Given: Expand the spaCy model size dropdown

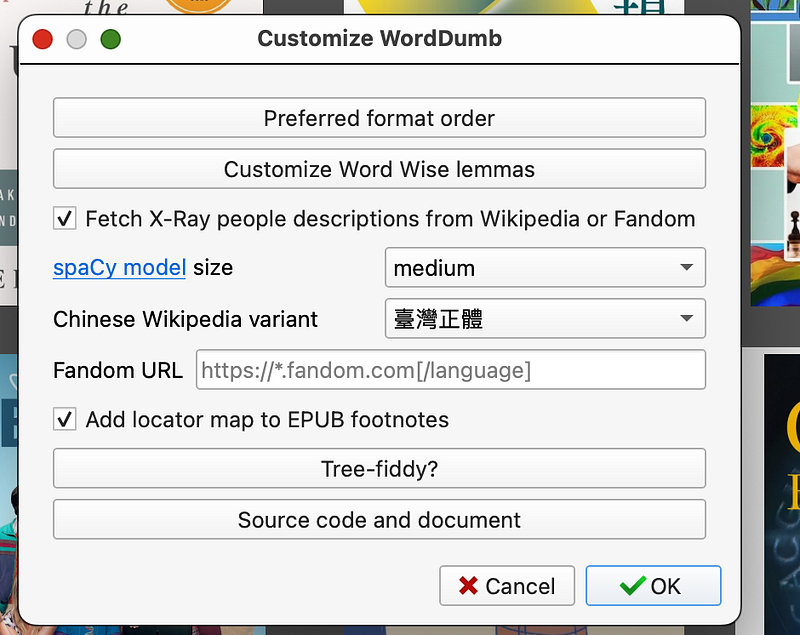Looking at the screenshot, I should (x=545, y=267).
